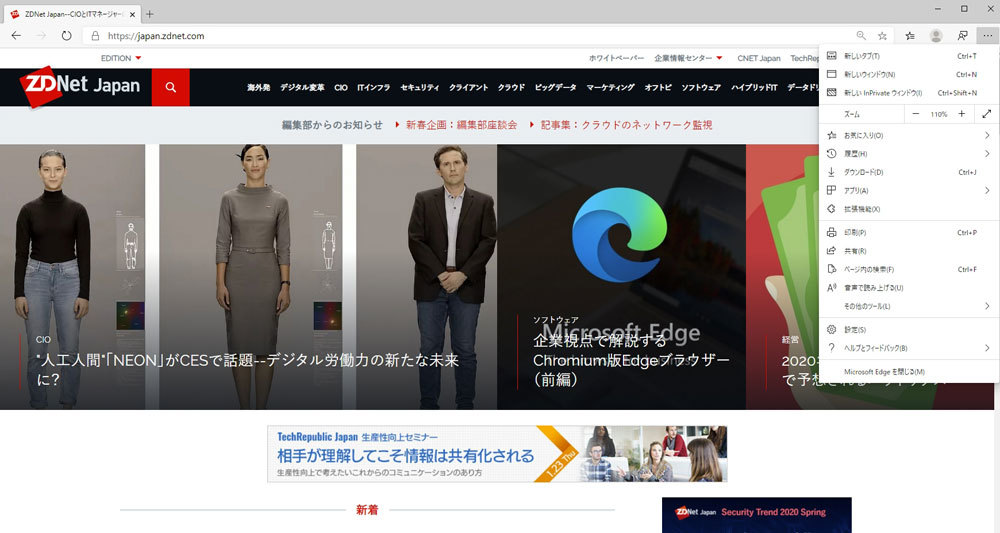Open the ハイブリッドIT navigation item
The image size is (1000, 533).
click(754, 87)
